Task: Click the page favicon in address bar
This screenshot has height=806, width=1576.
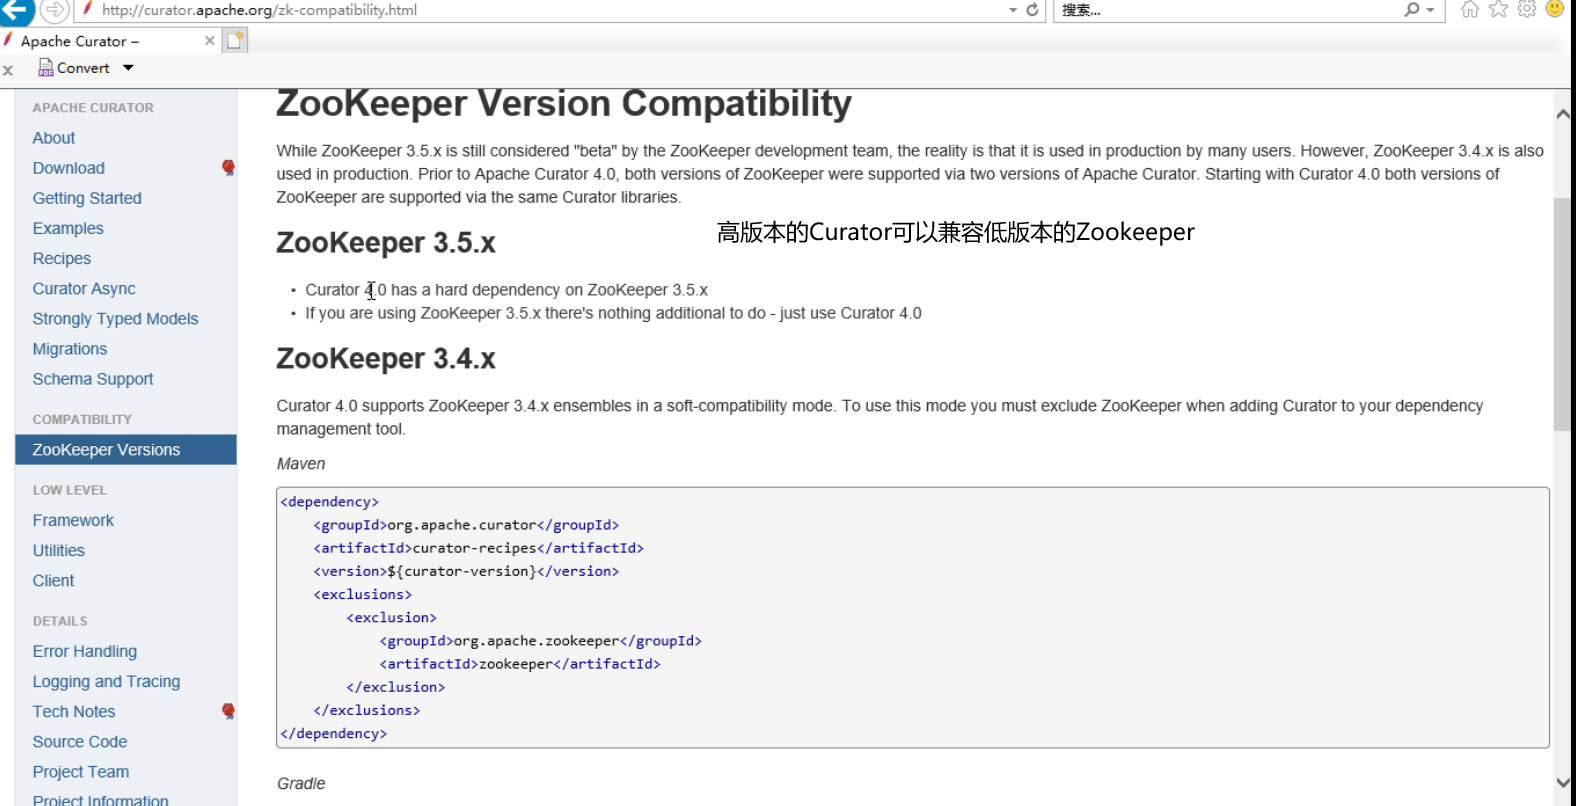Action: [88, 9]
